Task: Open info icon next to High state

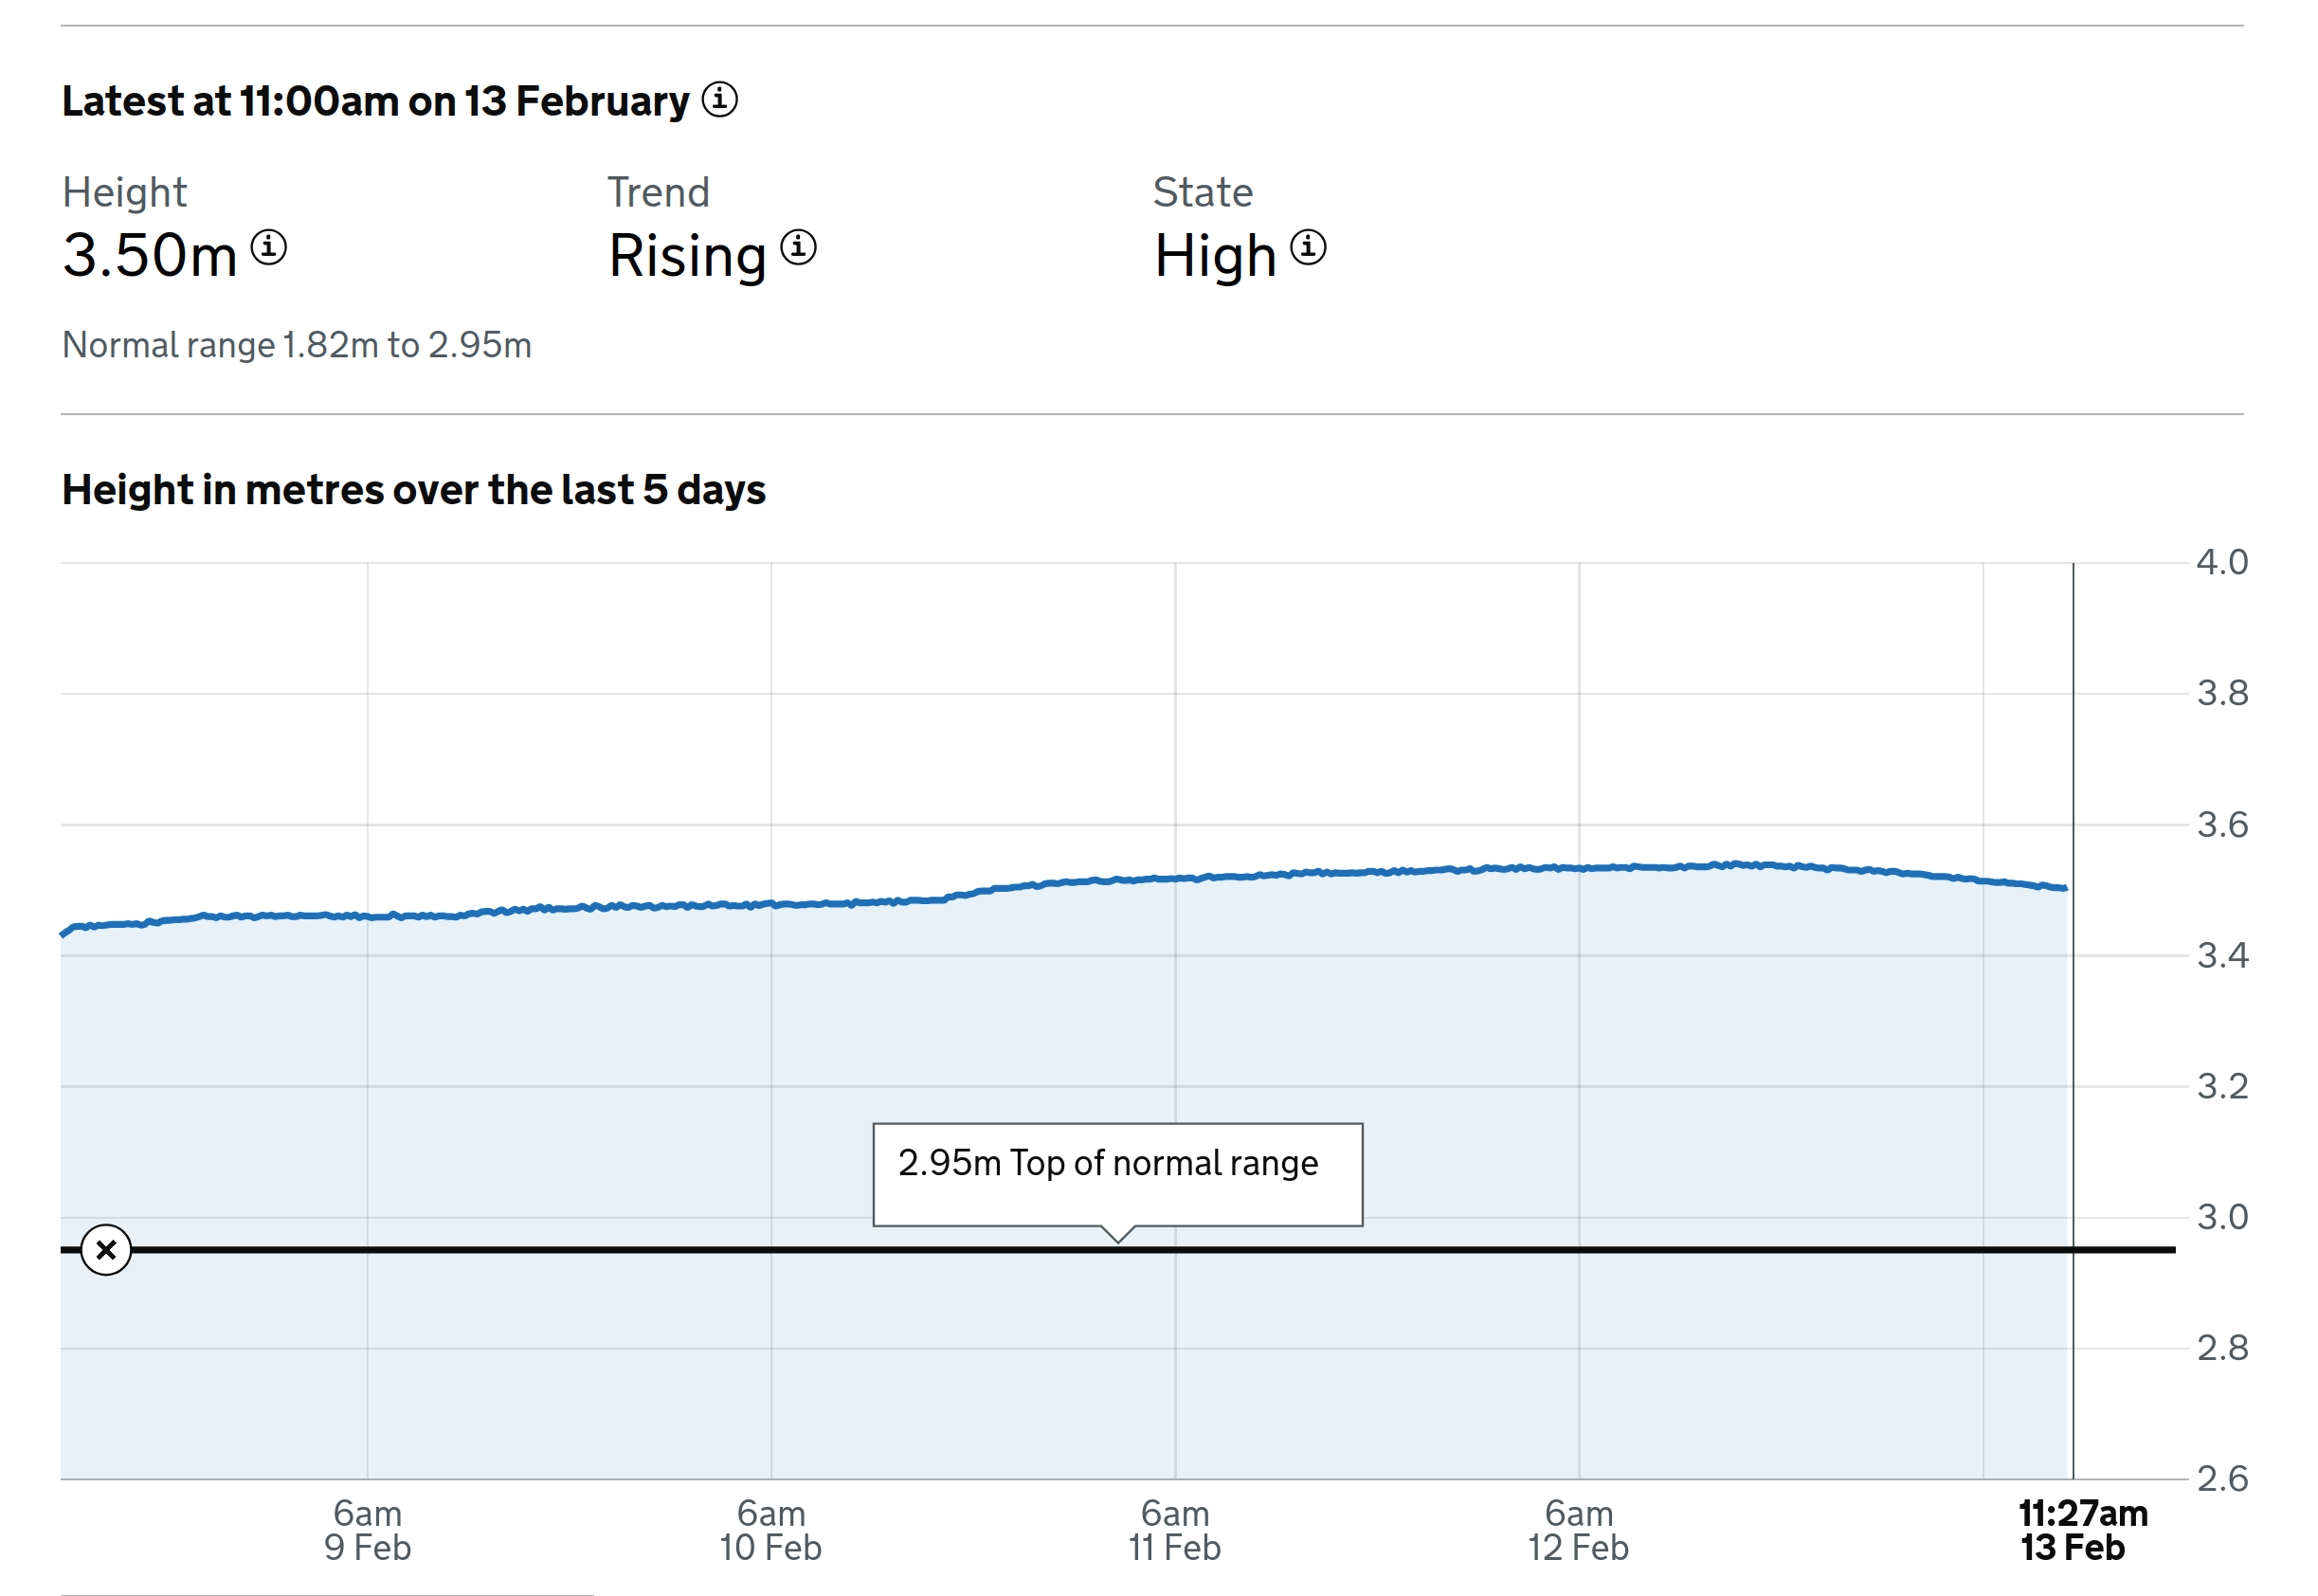Action: tap(1308, 247)
